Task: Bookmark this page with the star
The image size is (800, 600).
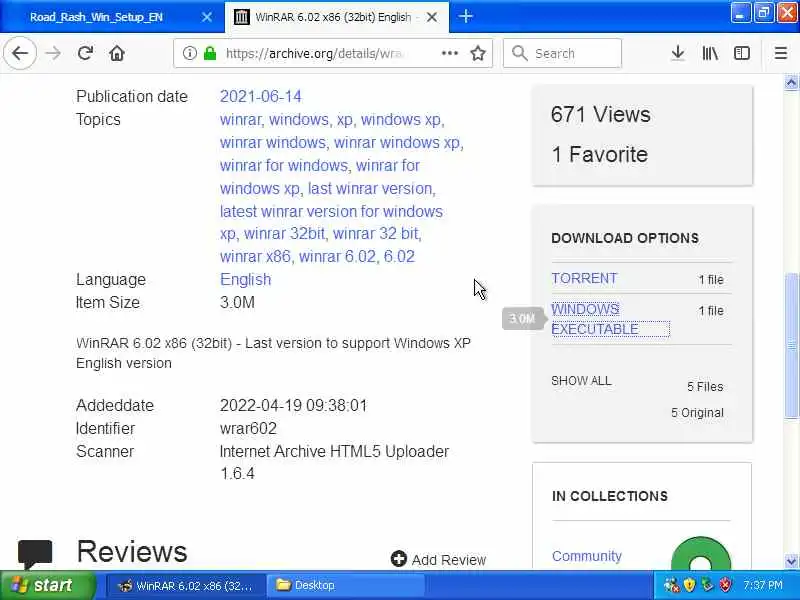Action: (x=478, y=53)
